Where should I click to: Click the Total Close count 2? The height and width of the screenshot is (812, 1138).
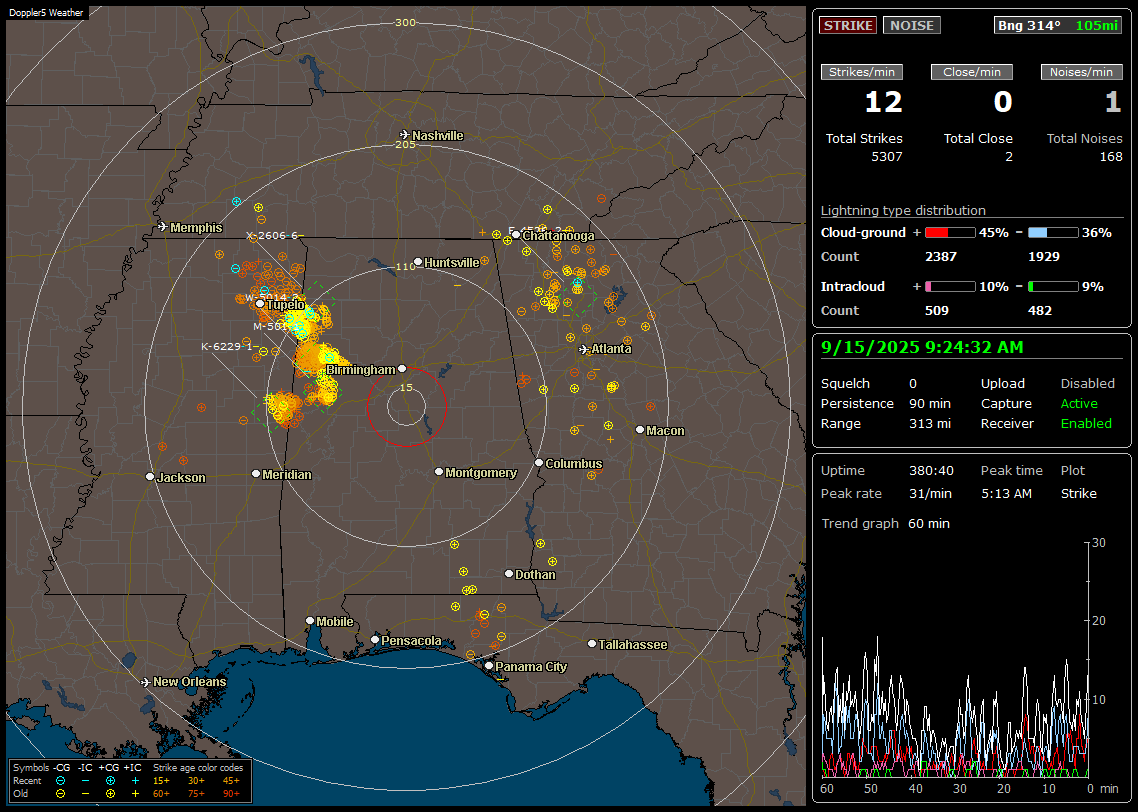click(1009, 157)
